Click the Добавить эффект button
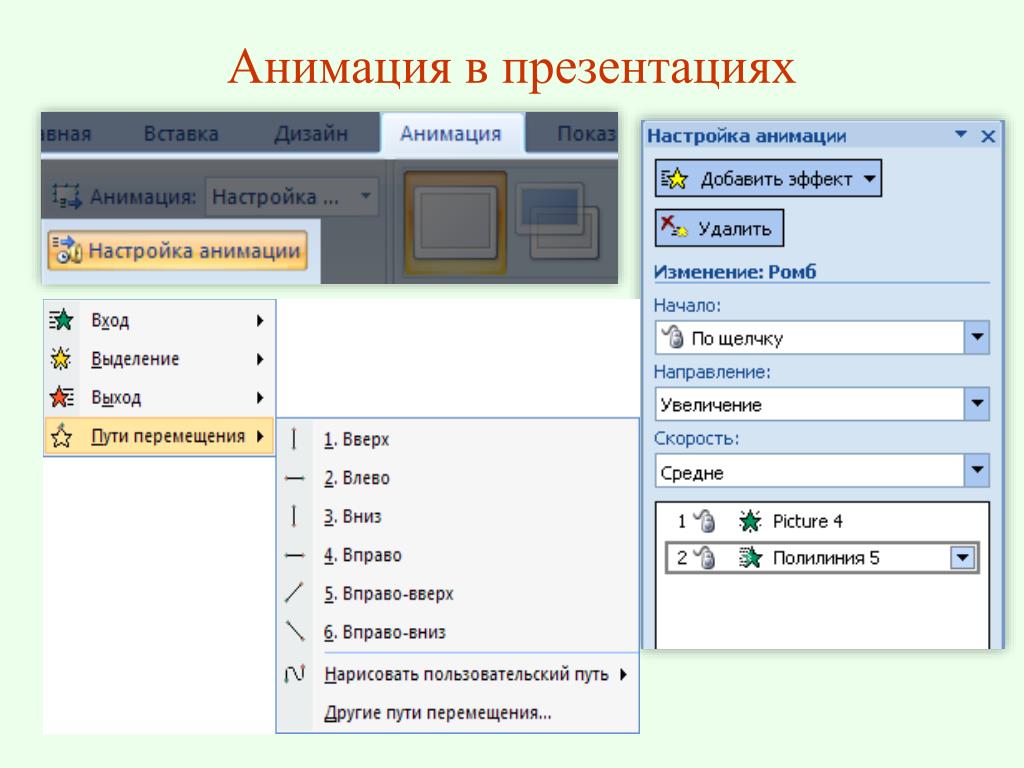The image size is (1024, 768). point(768,178)
